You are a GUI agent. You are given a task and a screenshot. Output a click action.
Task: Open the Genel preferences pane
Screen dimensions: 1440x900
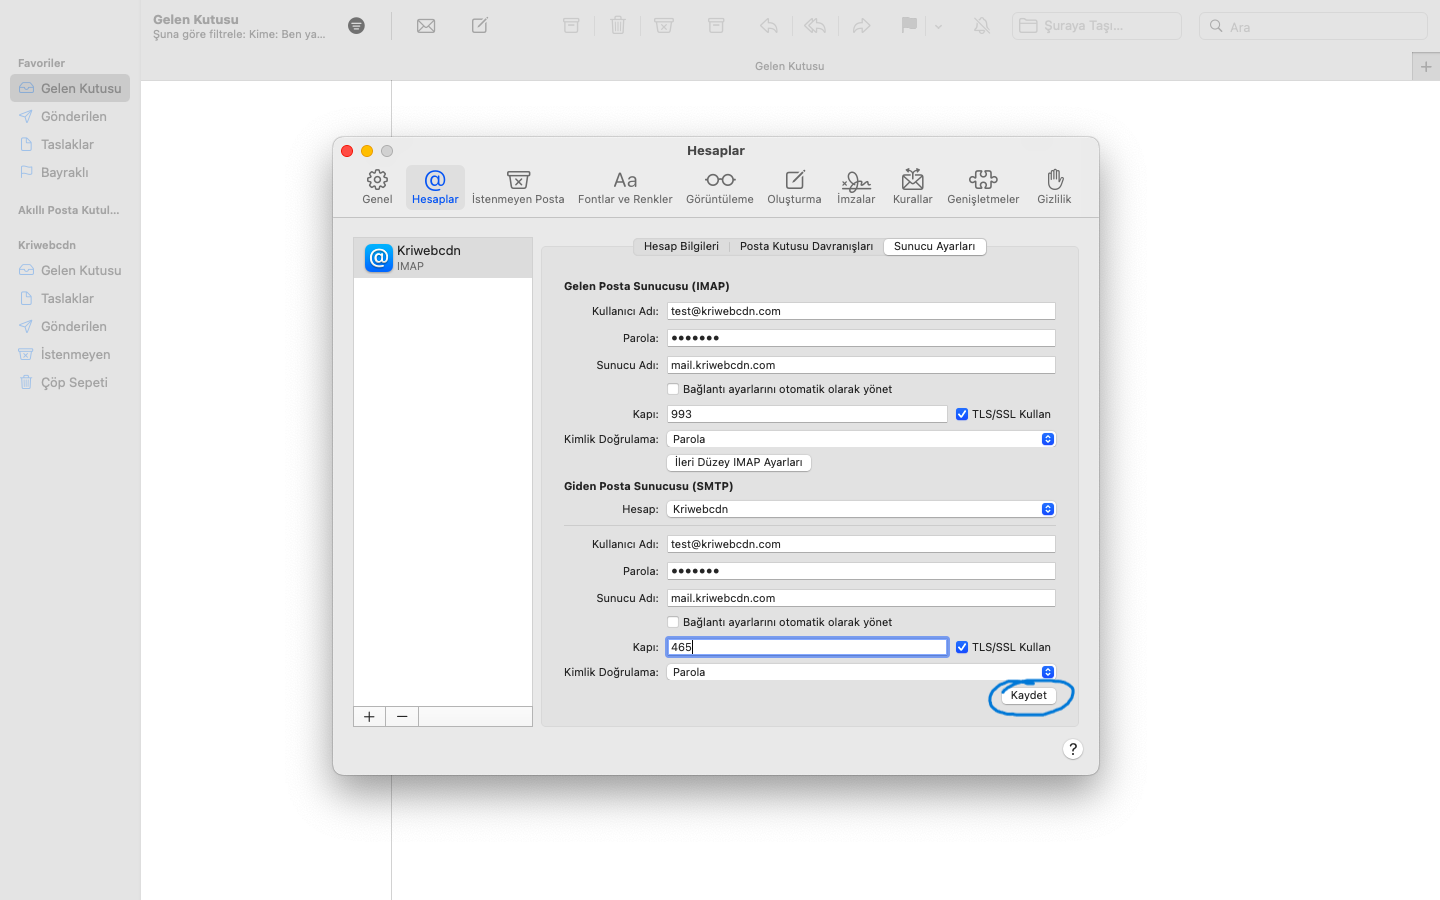[377, 186]
